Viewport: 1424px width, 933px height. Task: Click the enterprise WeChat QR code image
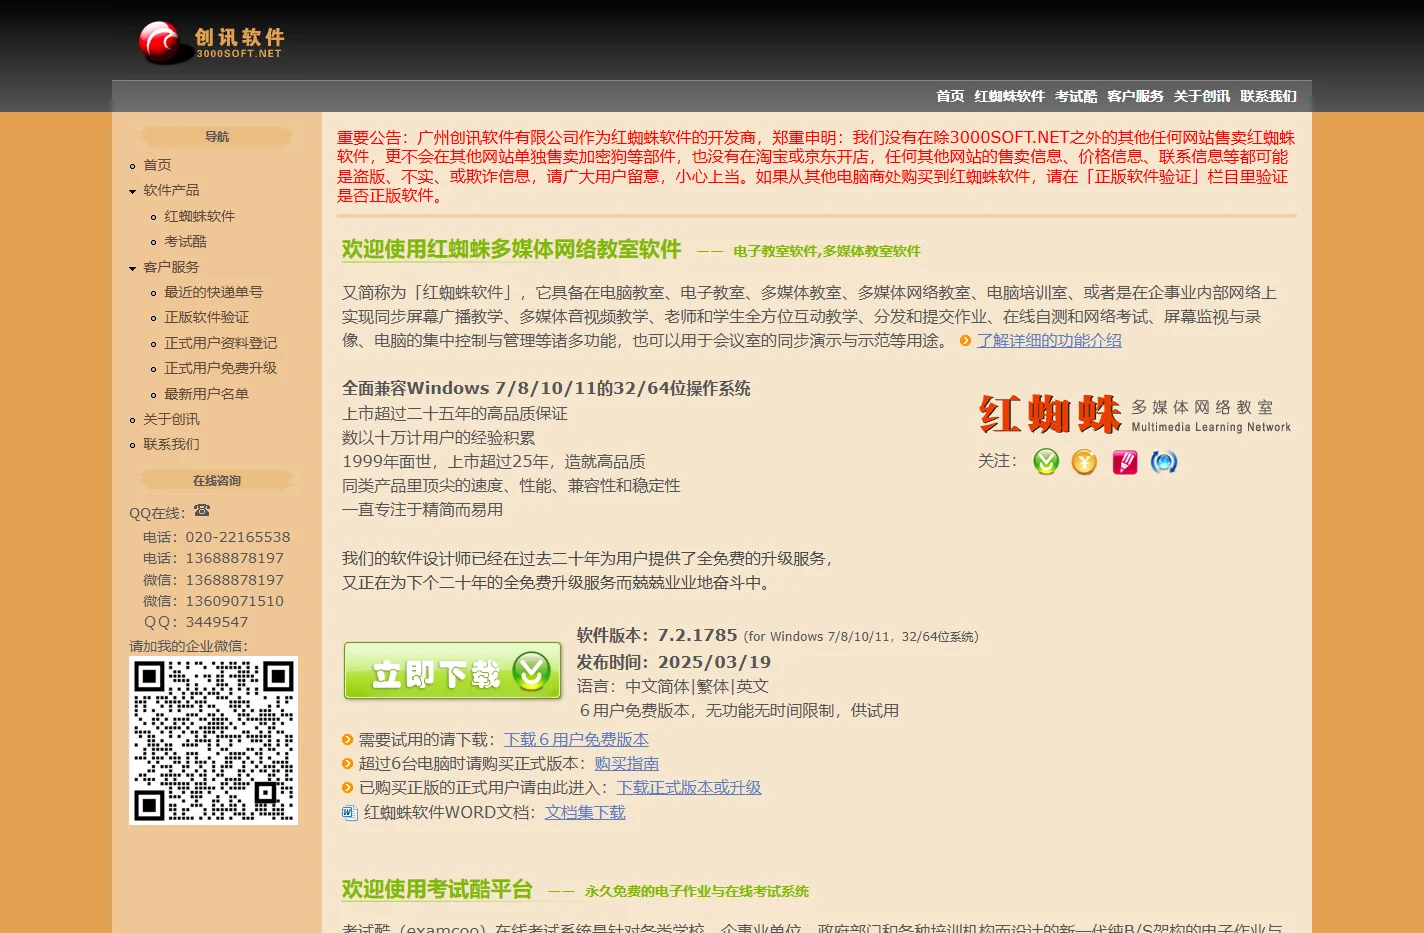pos(213,741)
